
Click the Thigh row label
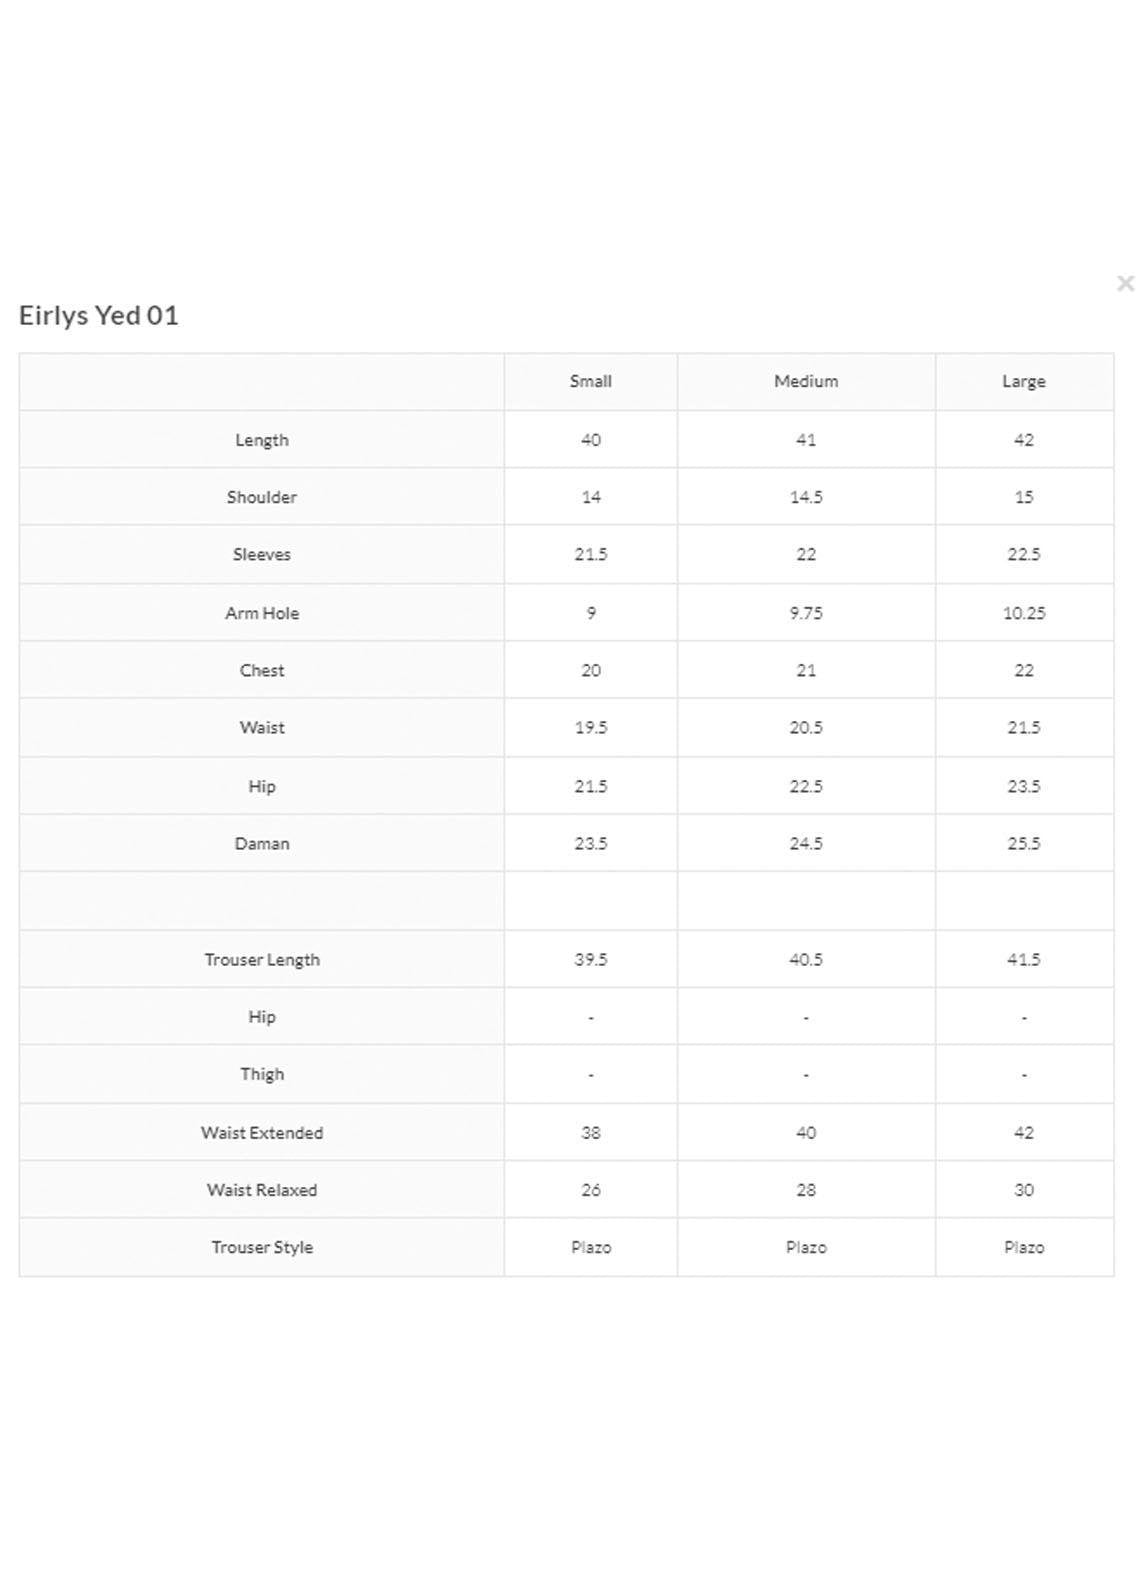(x=262, y=1074)
